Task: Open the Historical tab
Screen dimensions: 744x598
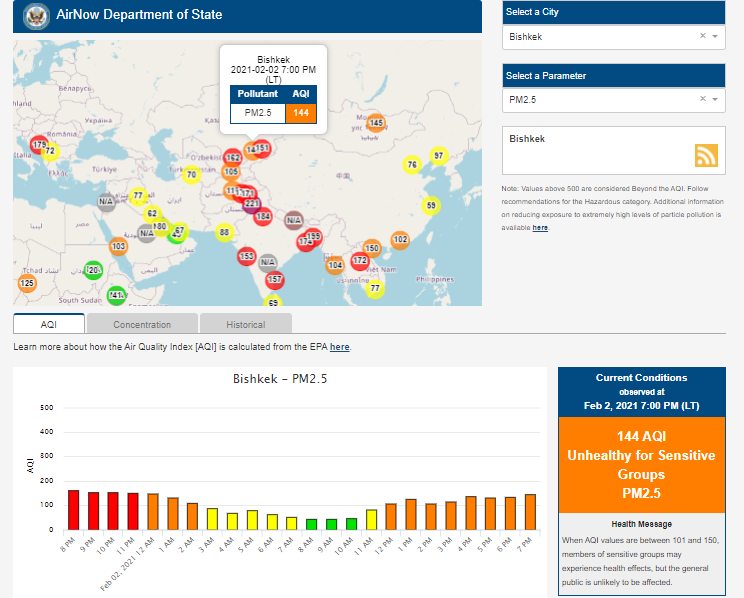Action: 245,324
